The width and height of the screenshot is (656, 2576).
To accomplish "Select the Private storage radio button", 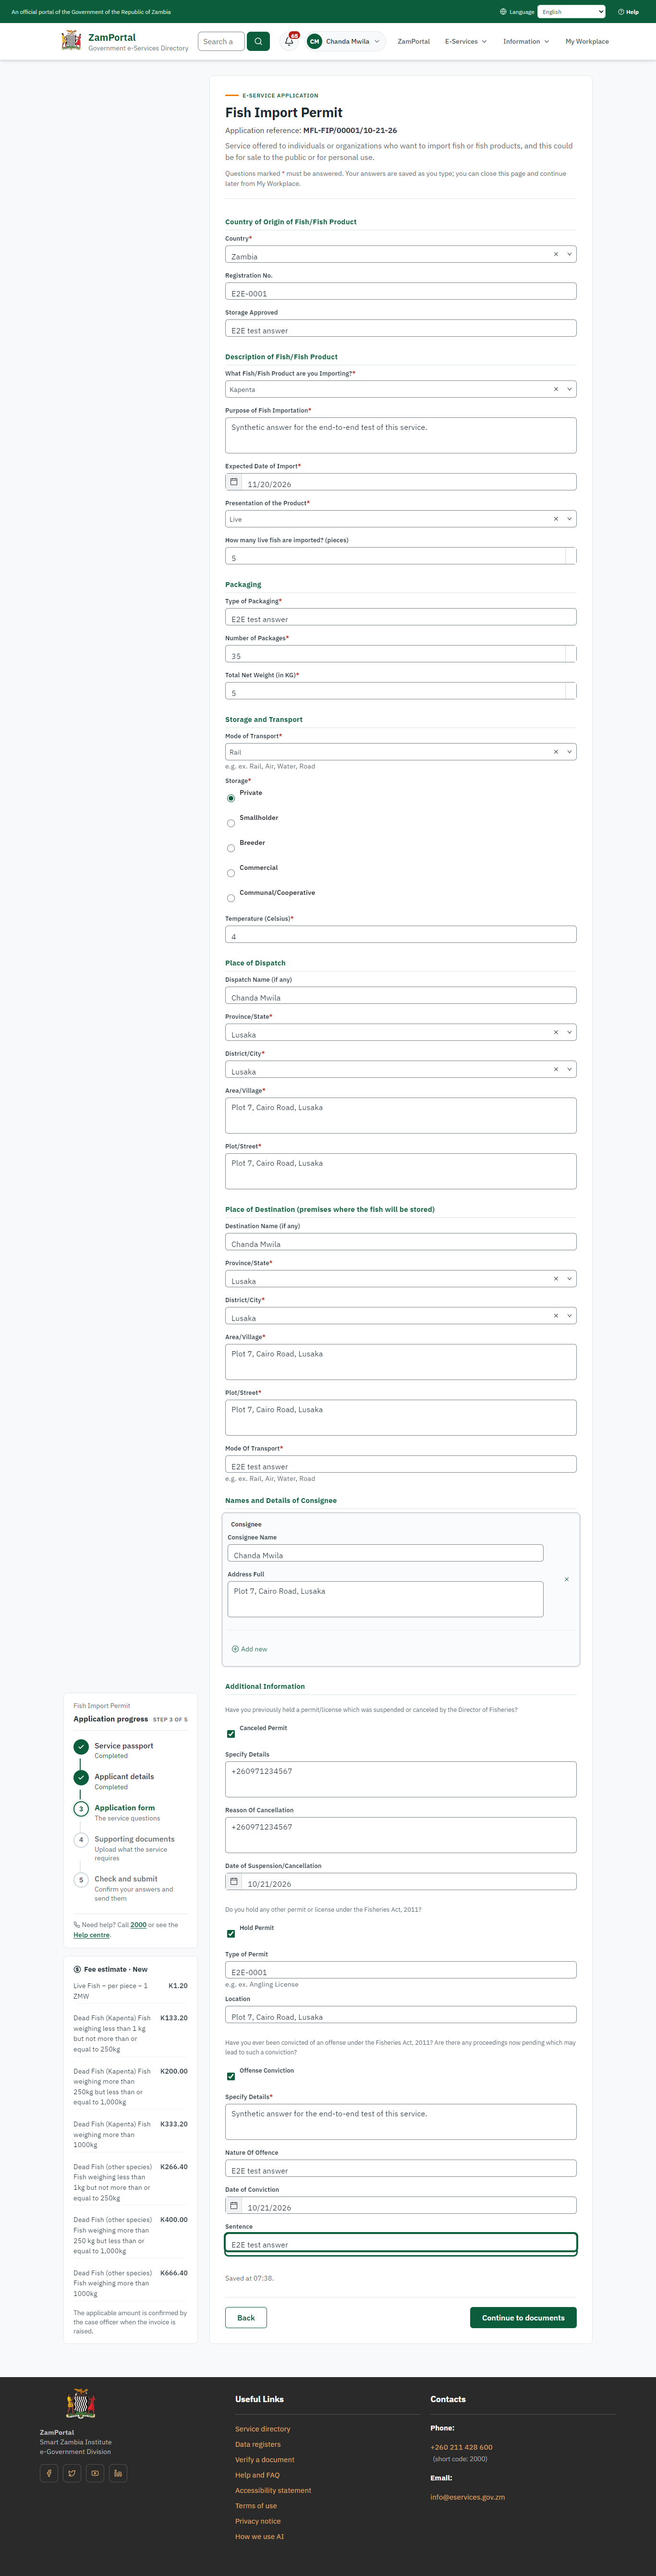I will [231, 798].
